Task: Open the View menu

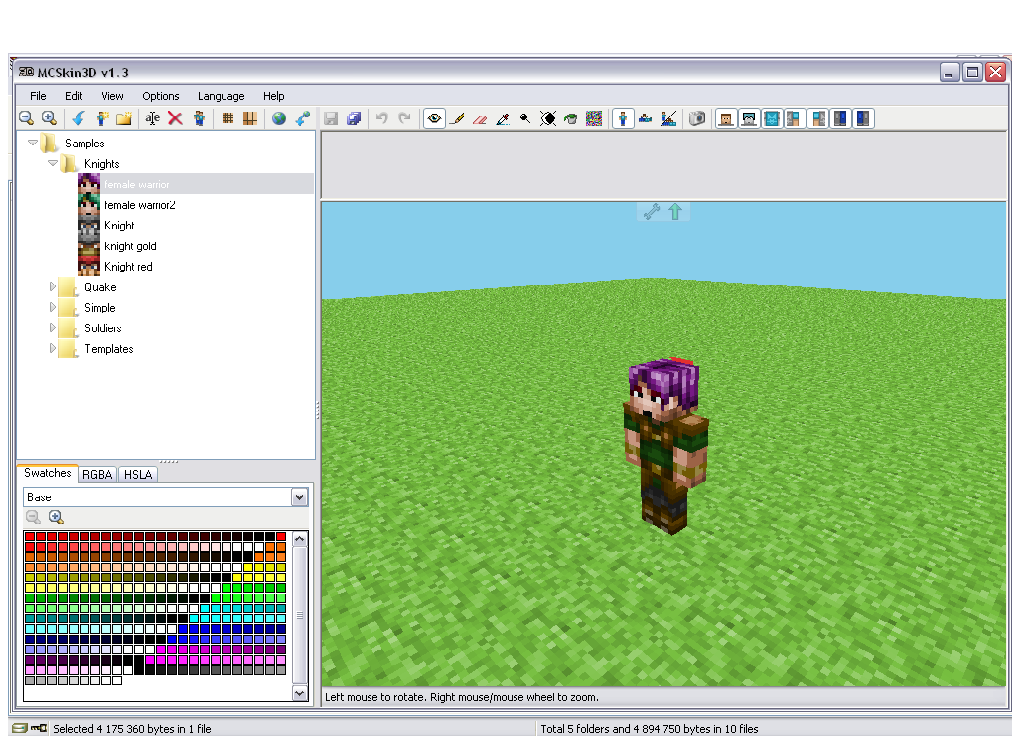Action: [x=112, y=96]
